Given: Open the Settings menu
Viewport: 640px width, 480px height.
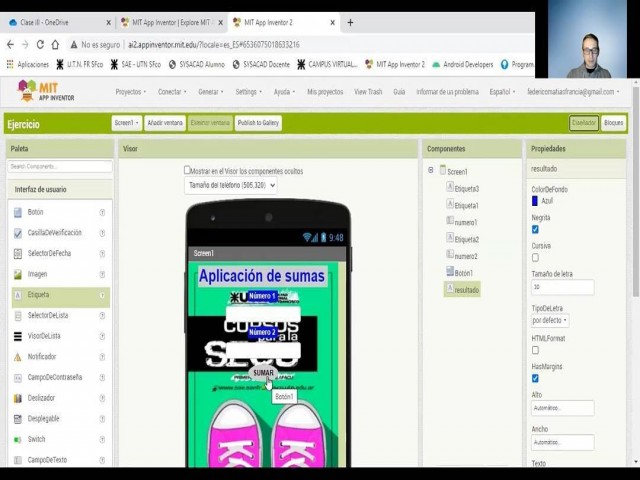Looking at the screenshot, I should pos(249,92).
